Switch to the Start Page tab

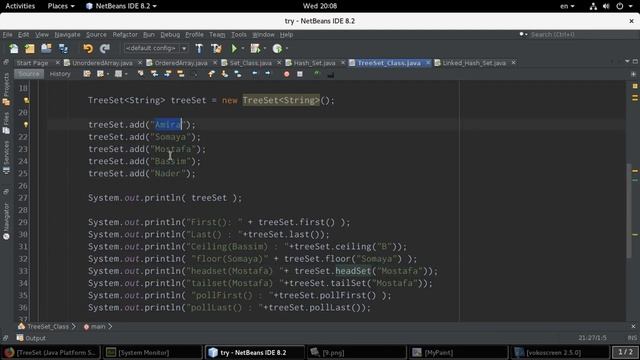[x=32, y=63]
